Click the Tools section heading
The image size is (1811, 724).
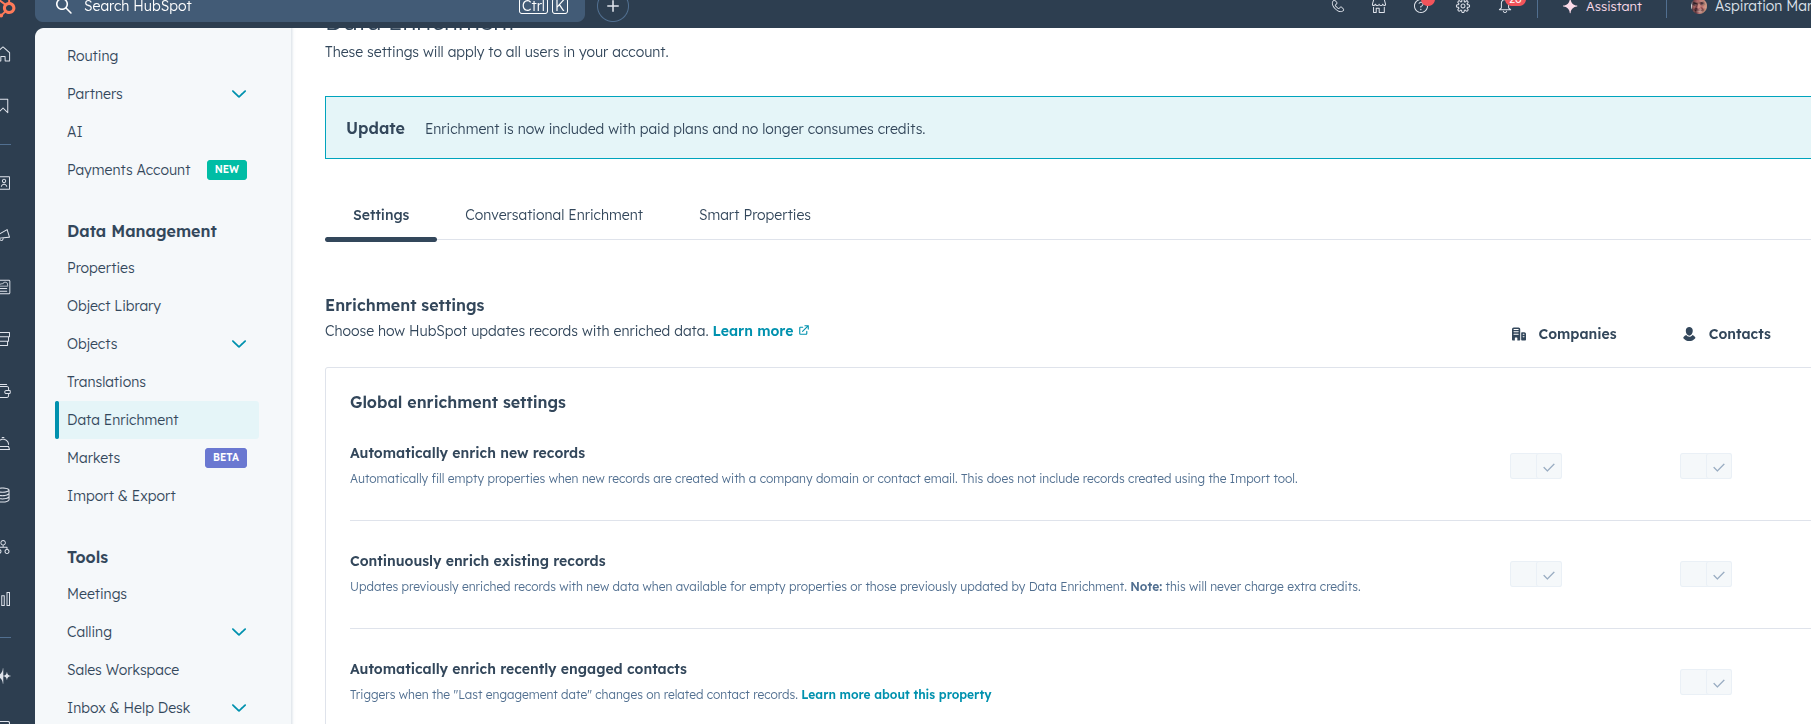(x=88, y=557)
